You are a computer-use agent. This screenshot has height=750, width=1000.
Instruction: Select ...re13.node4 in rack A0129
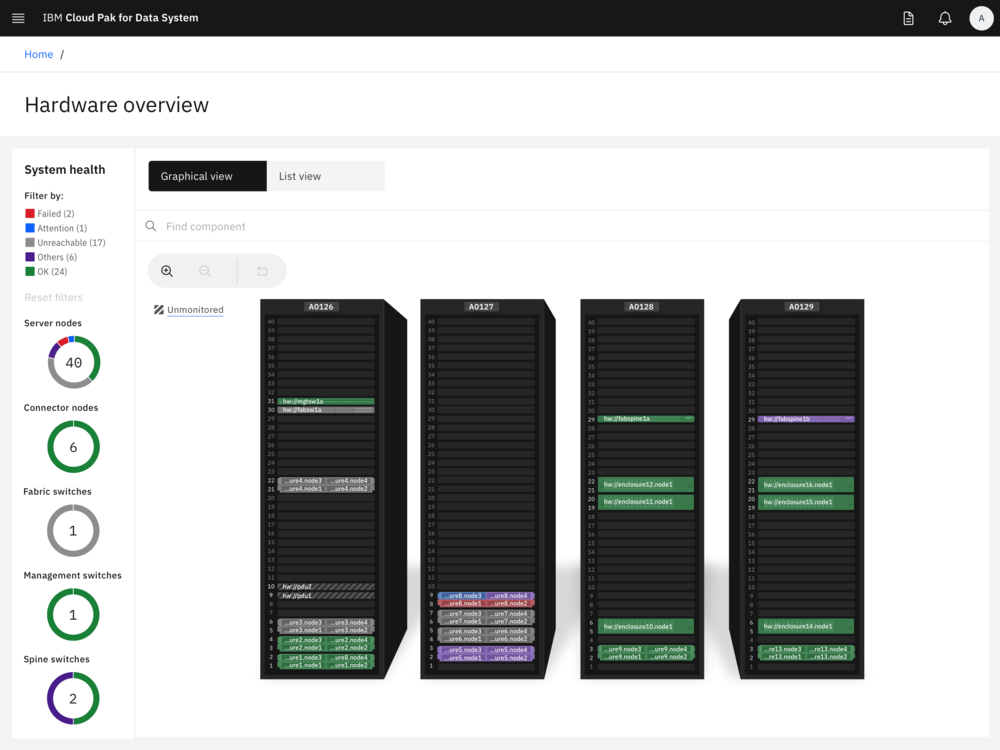tap(830, 649)
